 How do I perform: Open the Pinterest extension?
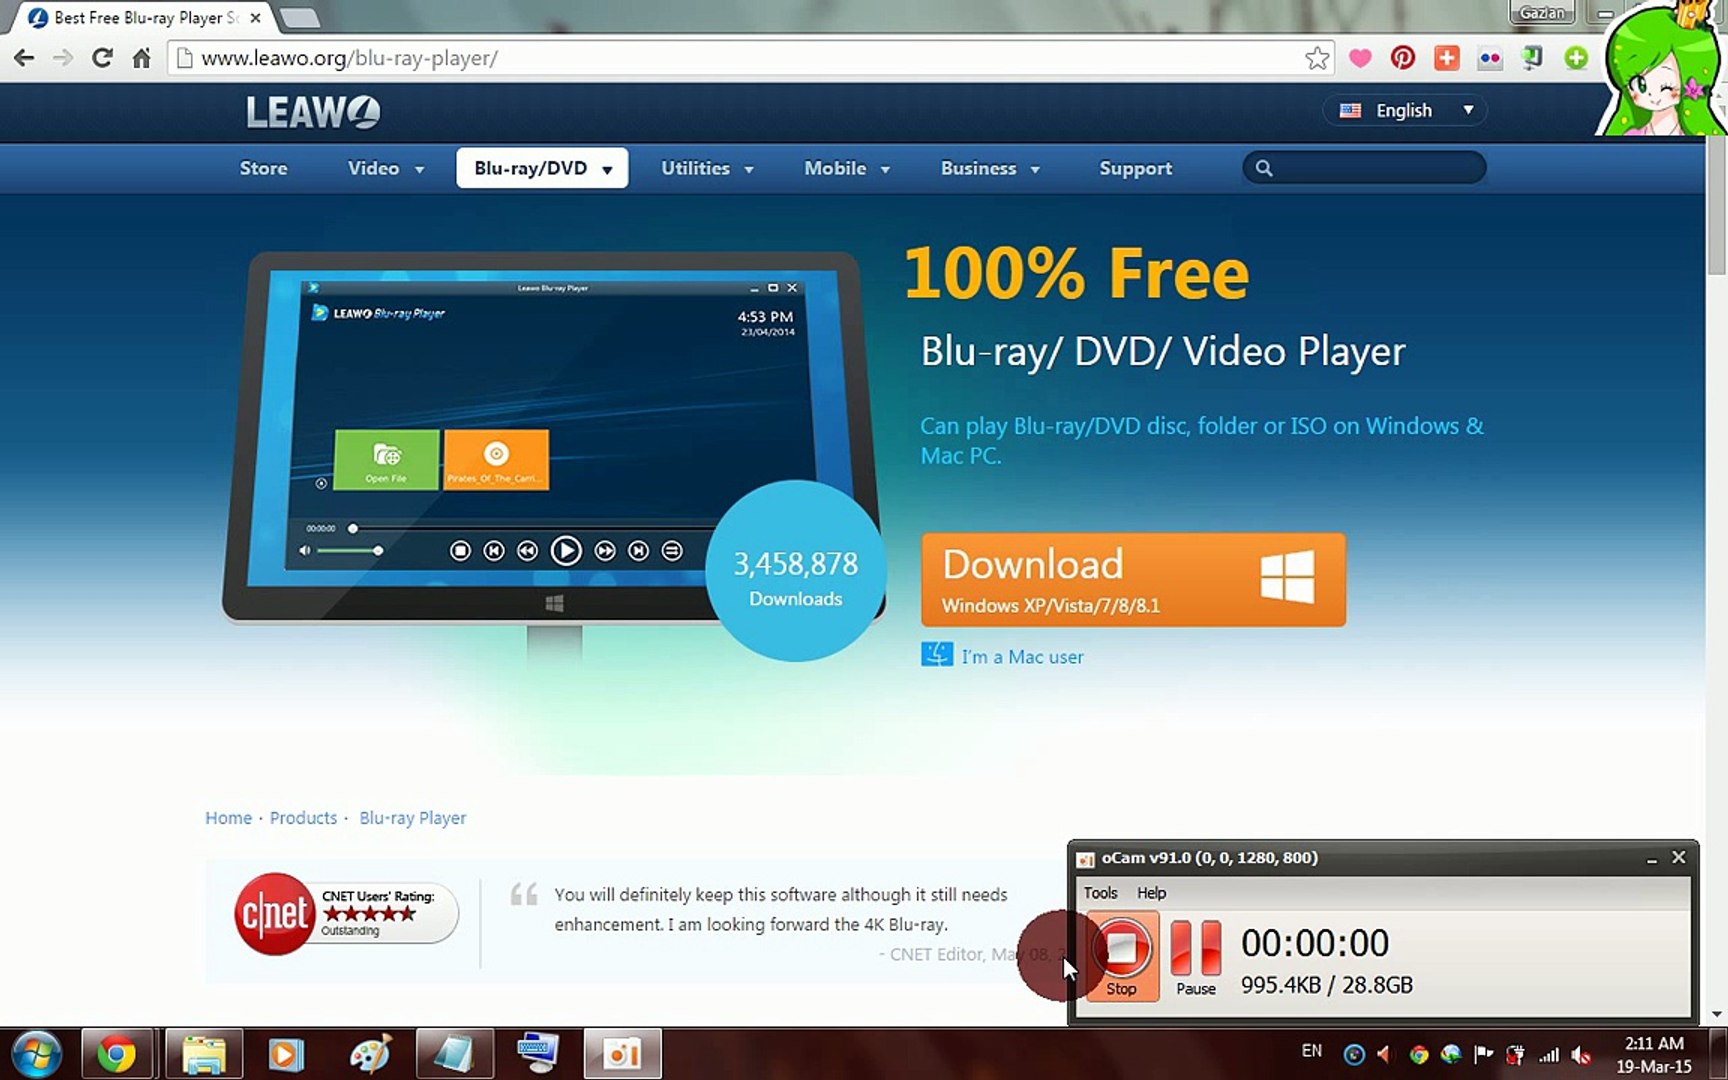[x=1403, y=58]
